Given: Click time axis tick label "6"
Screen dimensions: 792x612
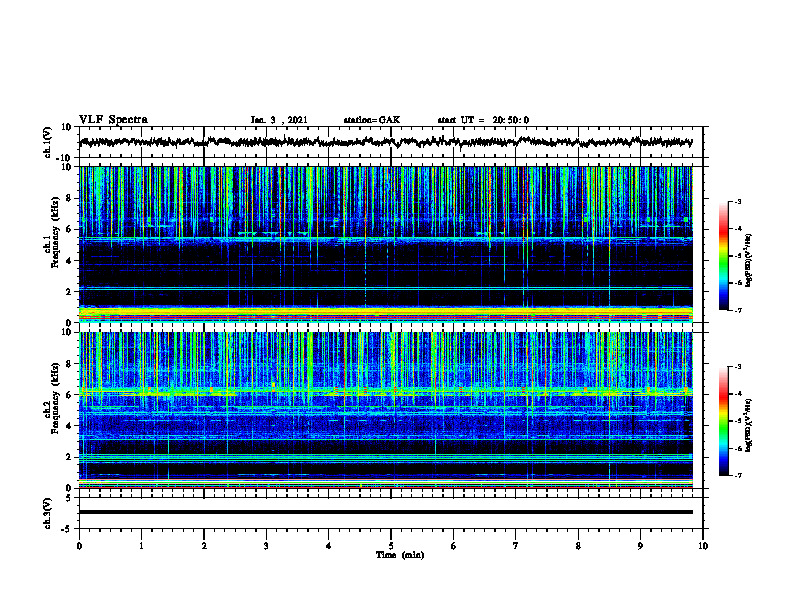Looking at the screenshot, I should point(454,546).
